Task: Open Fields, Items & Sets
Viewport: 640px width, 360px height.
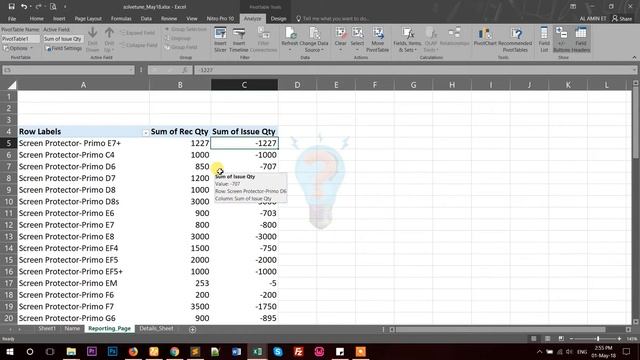Action: (407, 40)
